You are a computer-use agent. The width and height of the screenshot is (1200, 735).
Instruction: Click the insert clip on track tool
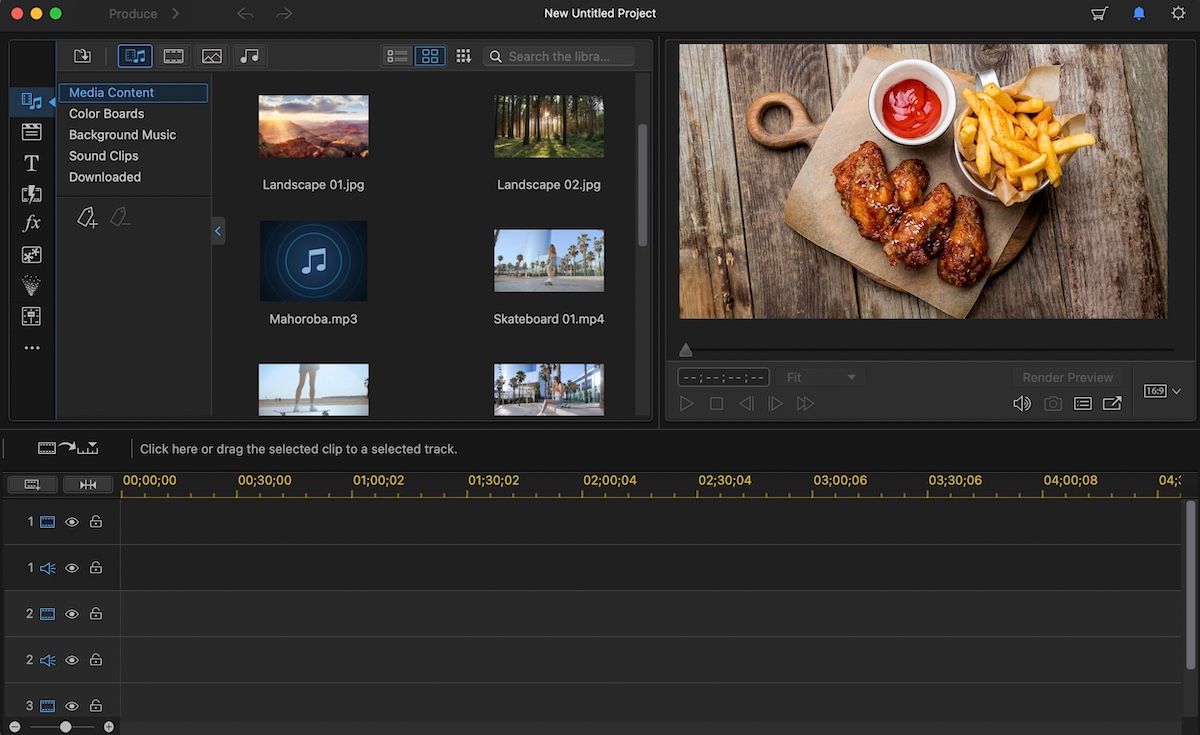tap(68, 448)
